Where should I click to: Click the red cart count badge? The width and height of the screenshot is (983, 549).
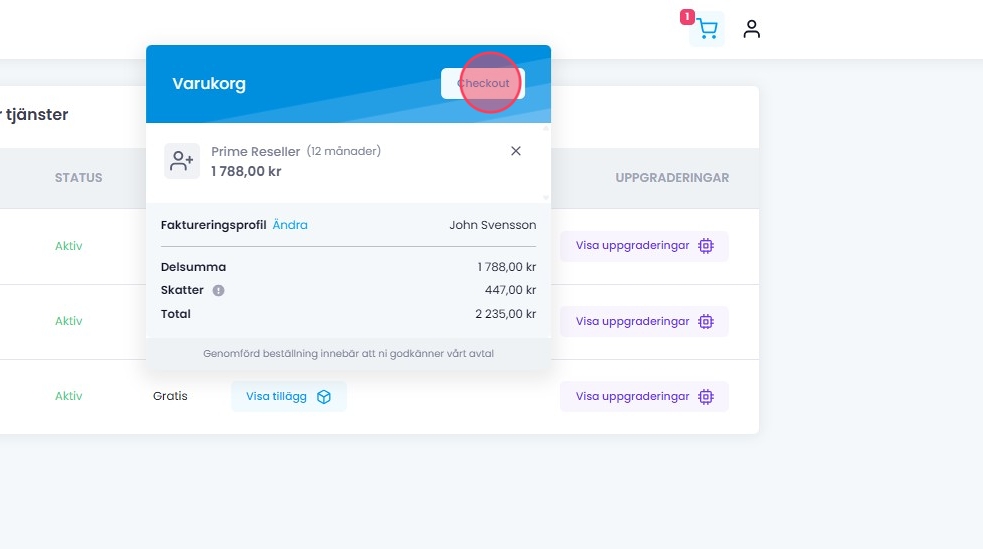click(x=687, y=17)
